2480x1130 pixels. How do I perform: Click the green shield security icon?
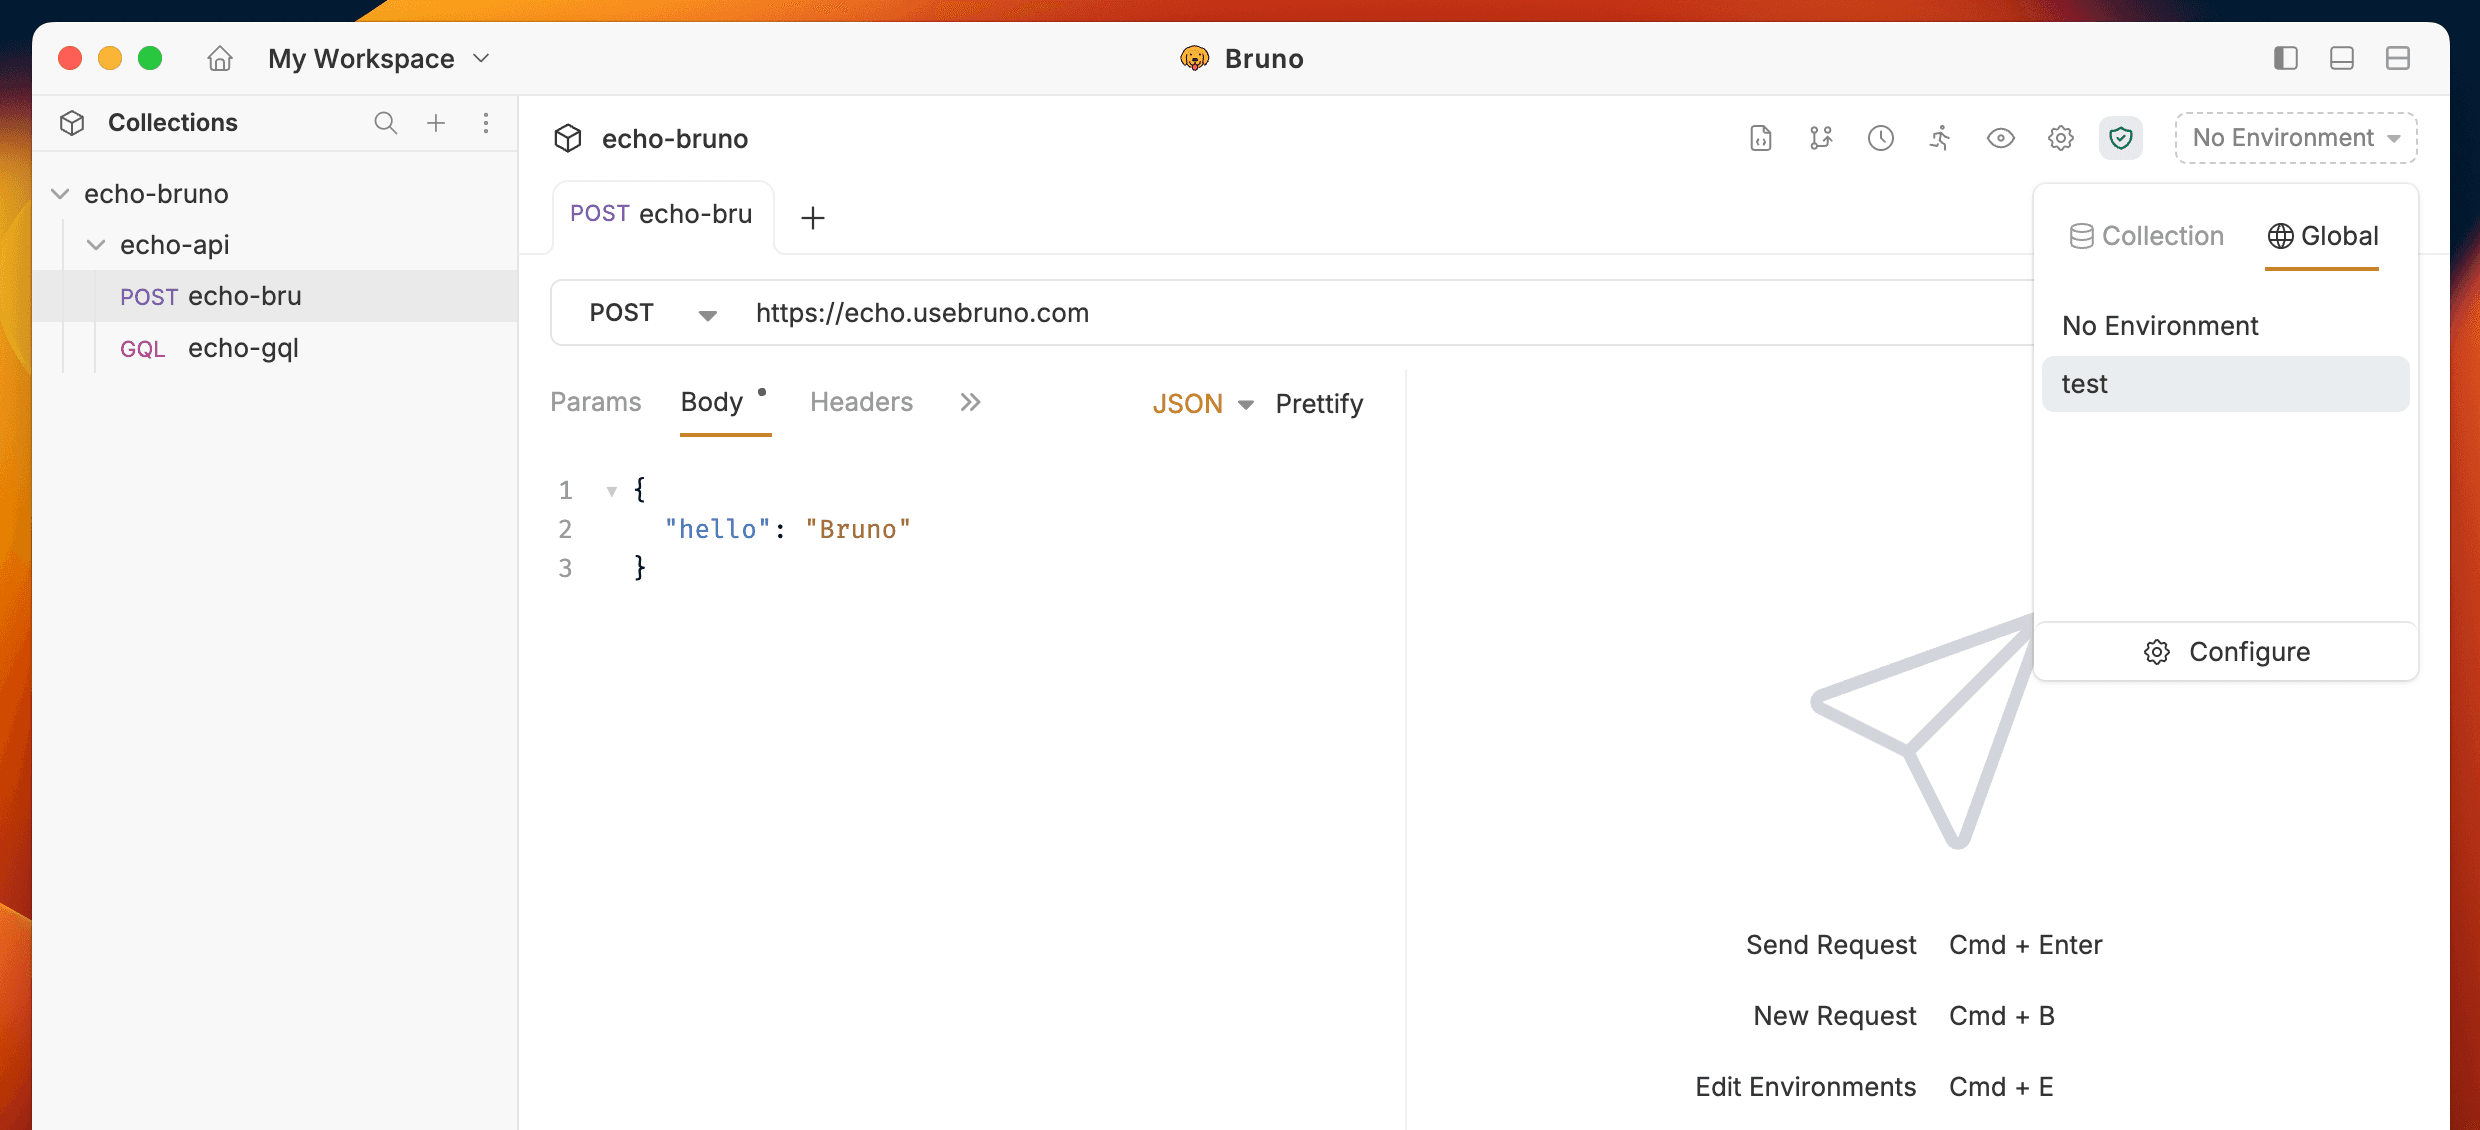pyautogui.click(x=2120, y=138)
